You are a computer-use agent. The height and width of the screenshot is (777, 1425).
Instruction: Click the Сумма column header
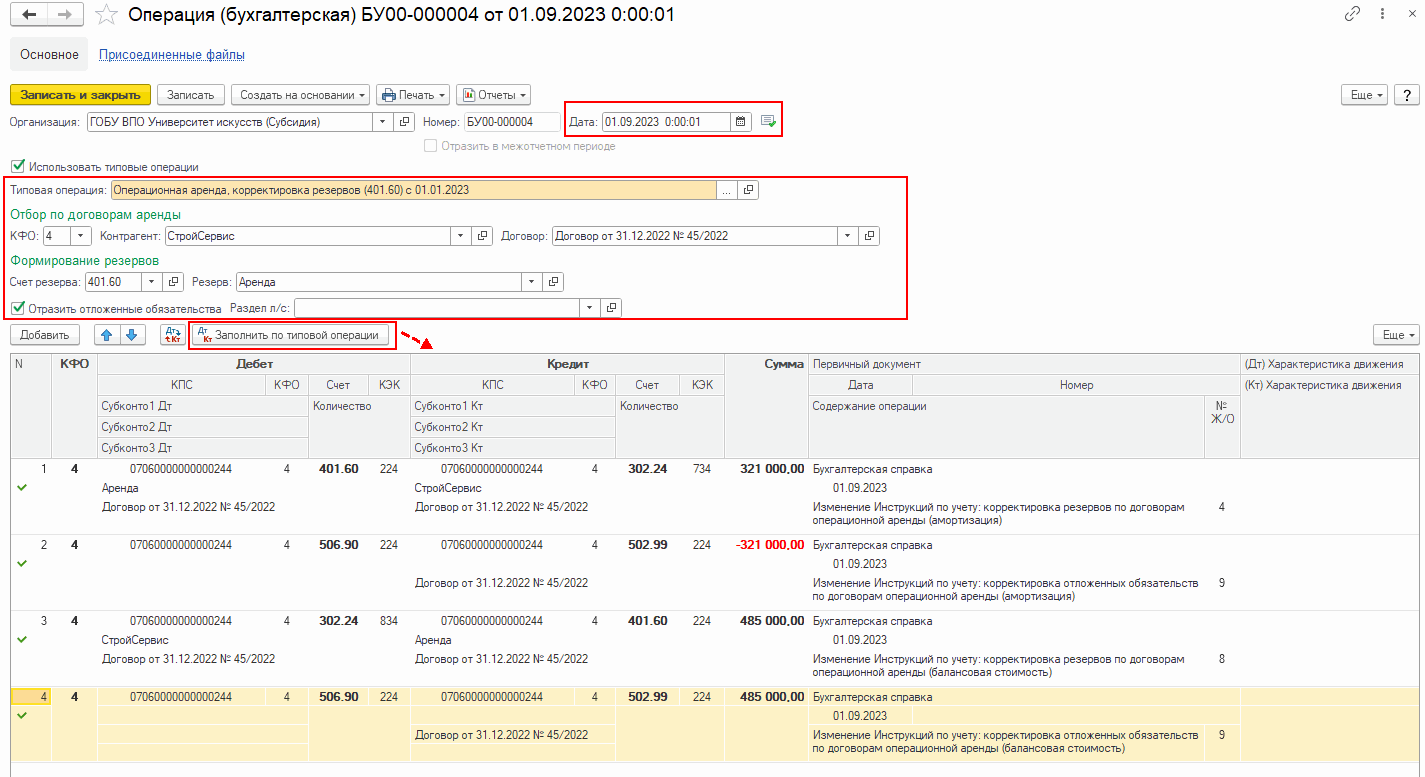[766, 365]
